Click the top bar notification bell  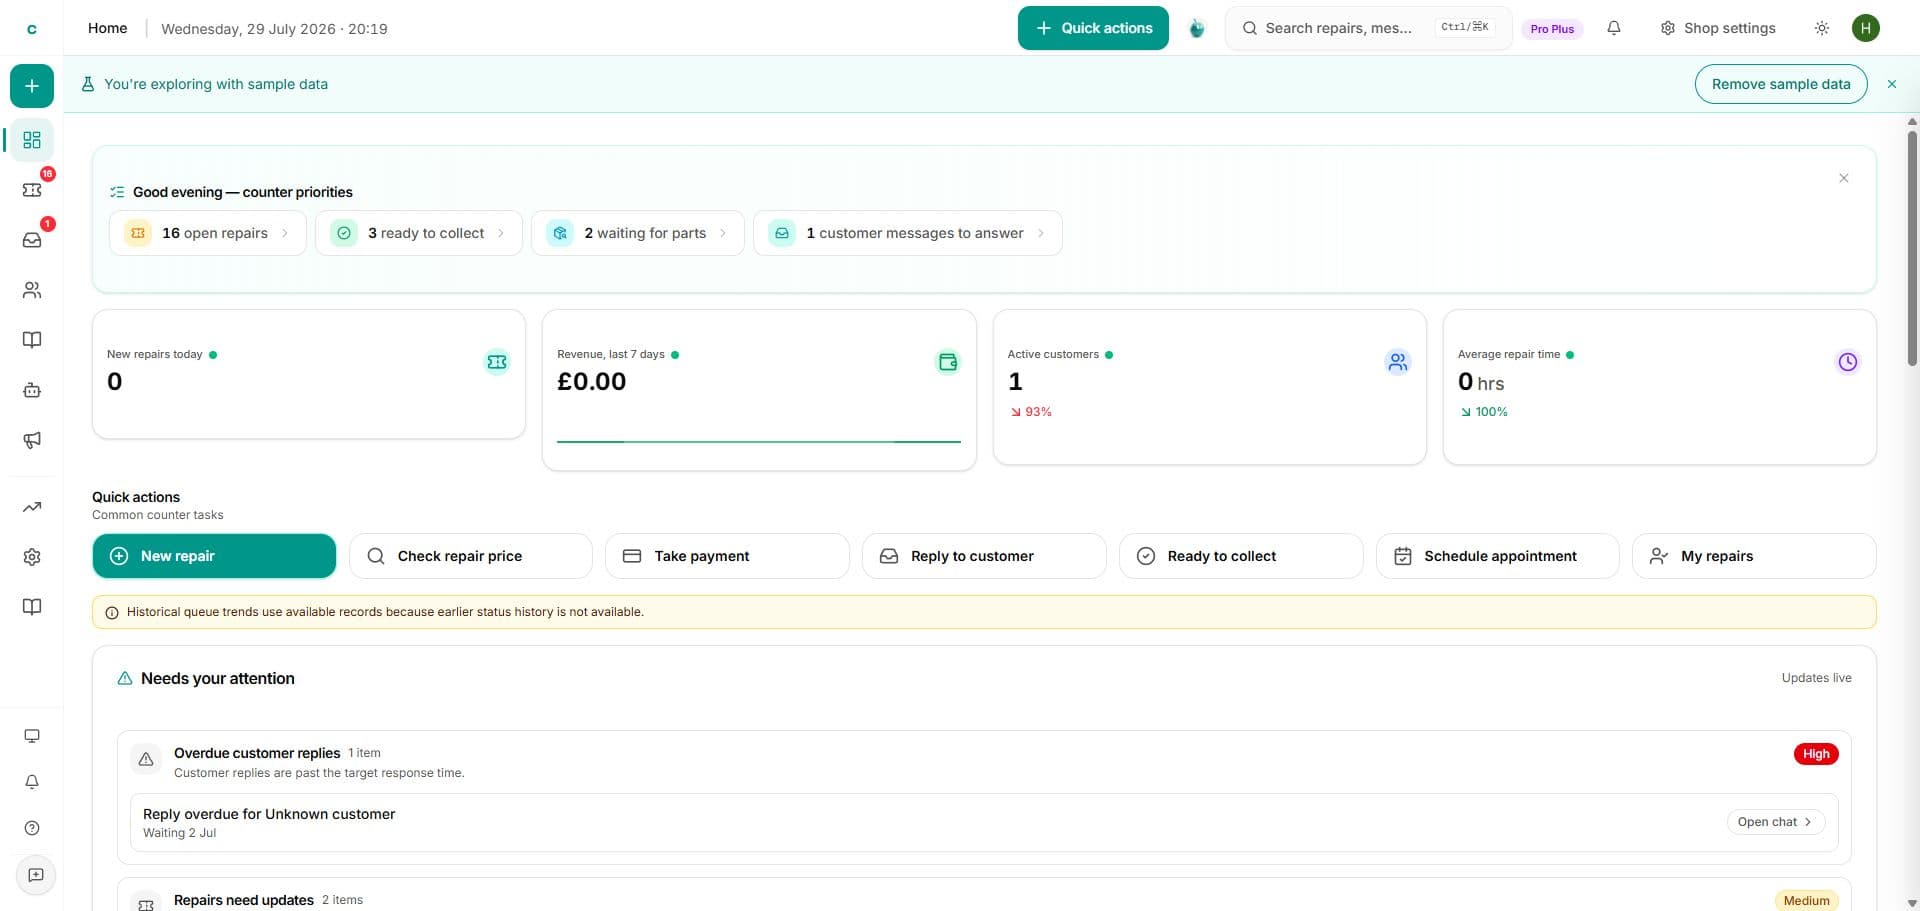coord(1614,28)
